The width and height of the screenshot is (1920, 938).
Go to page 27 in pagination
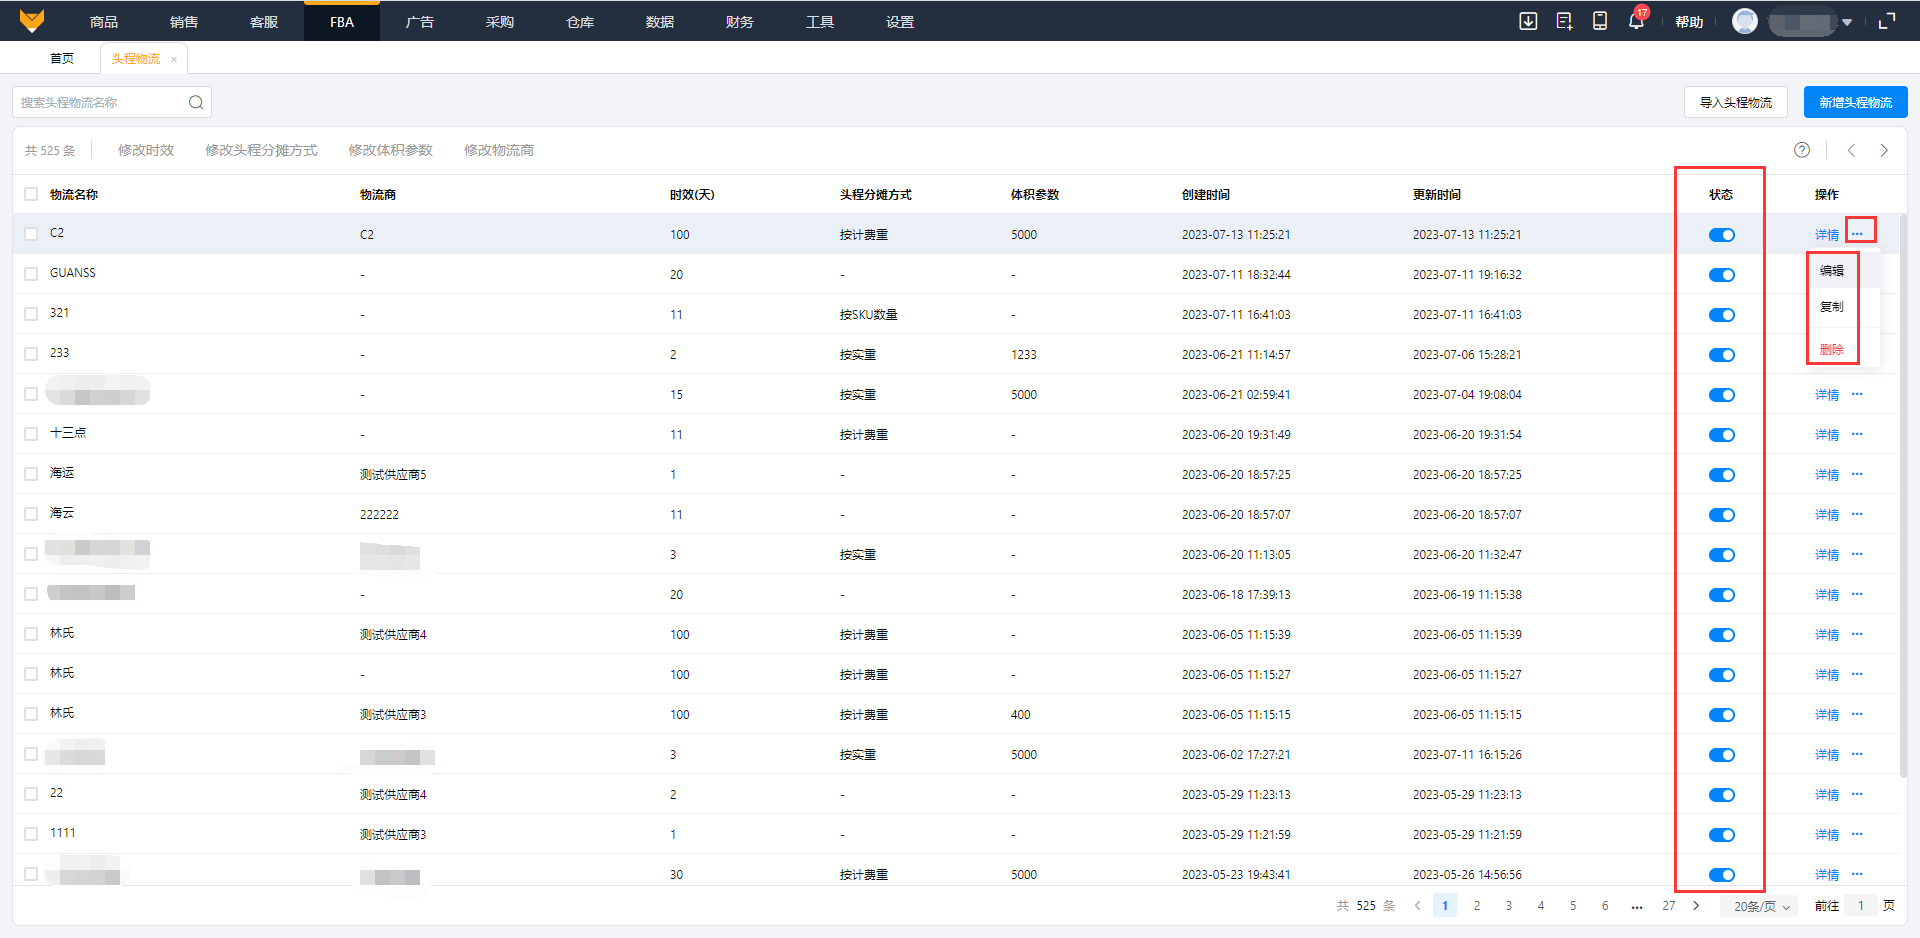(1668, 906)
